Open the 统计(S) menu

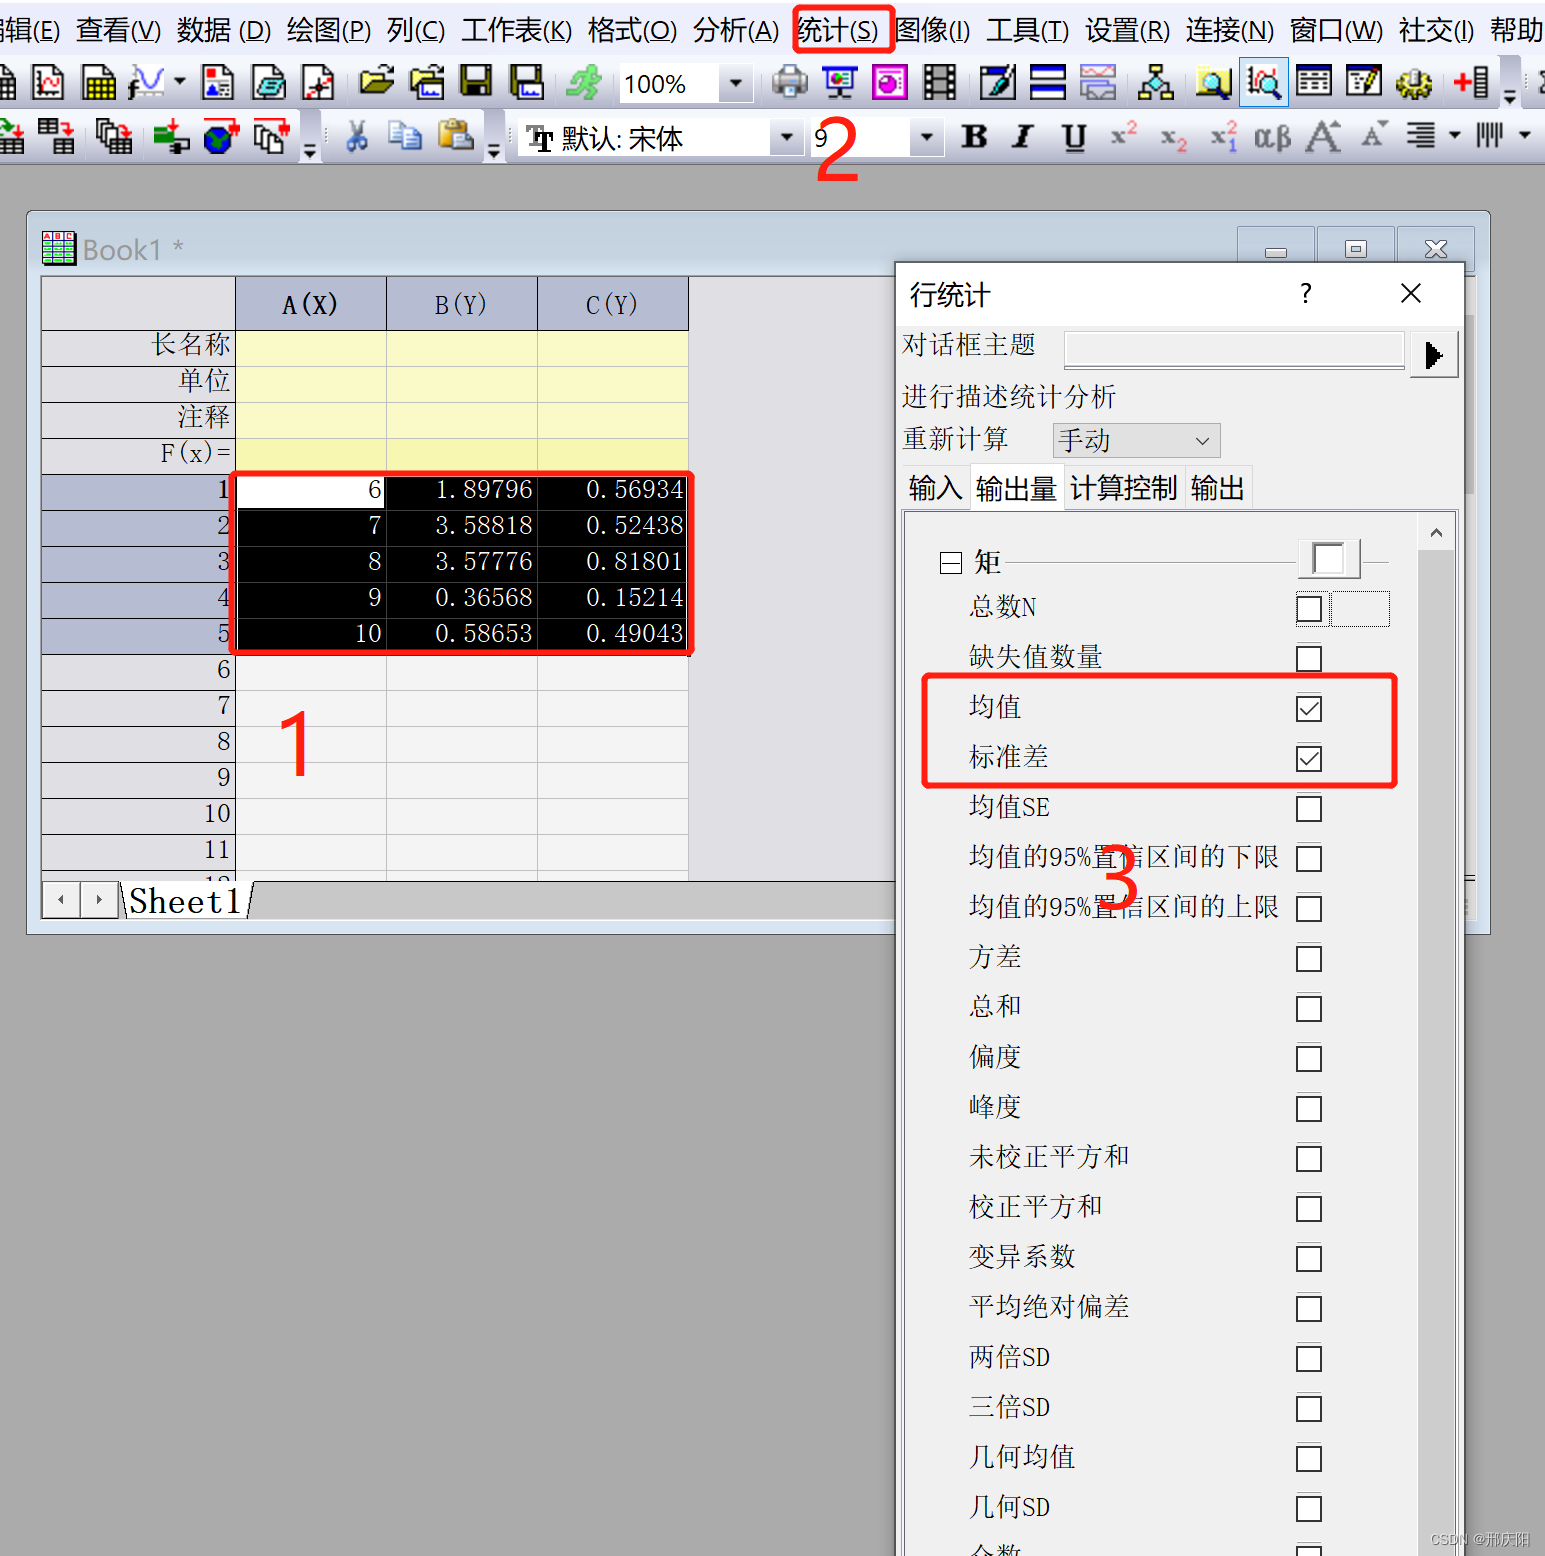click(x=841, y=30)
